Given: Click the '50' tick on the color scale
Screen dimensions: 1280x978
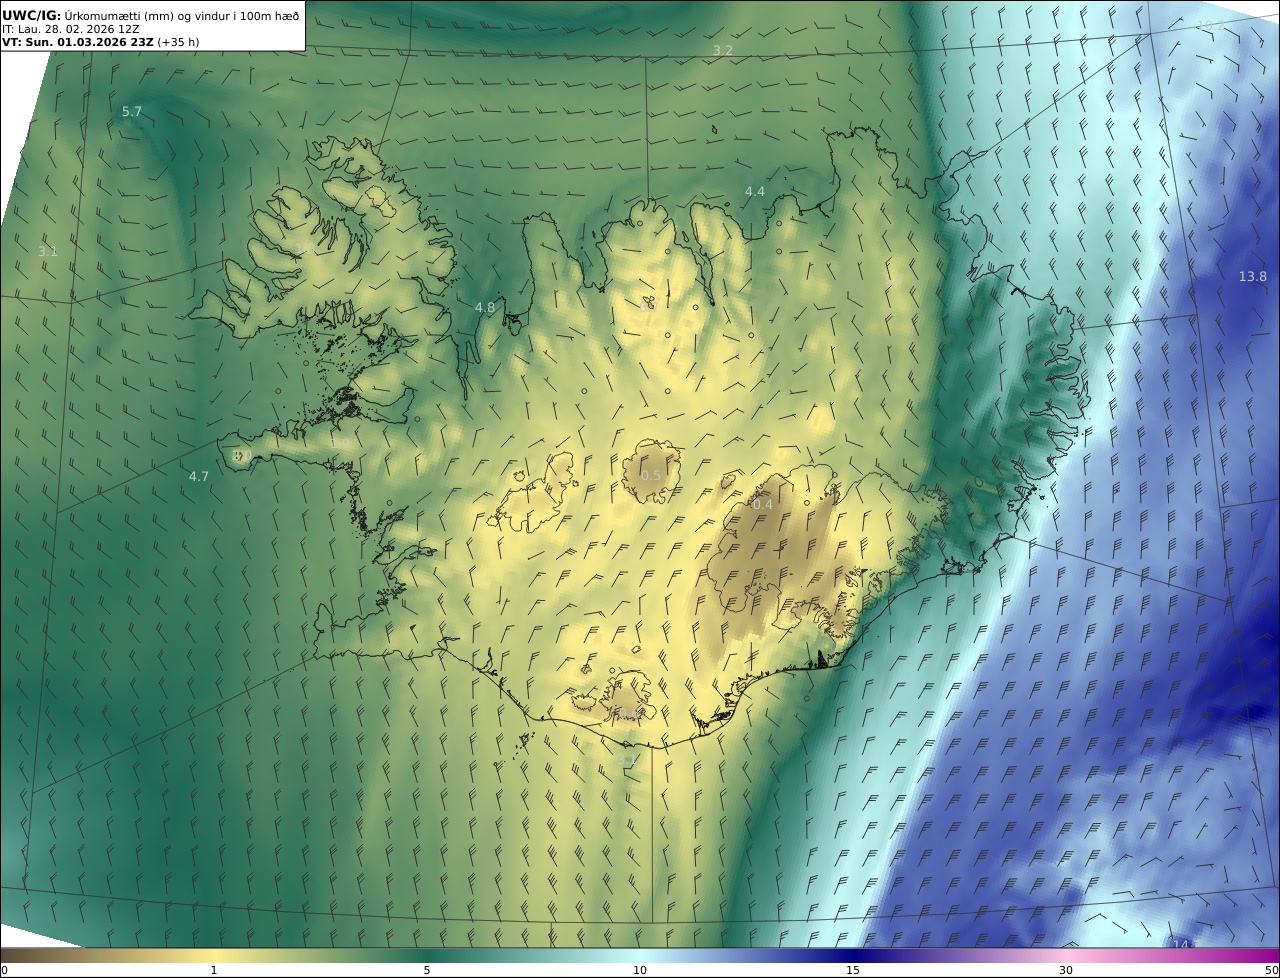Looking at the screenshot, I should [1272, 971].
